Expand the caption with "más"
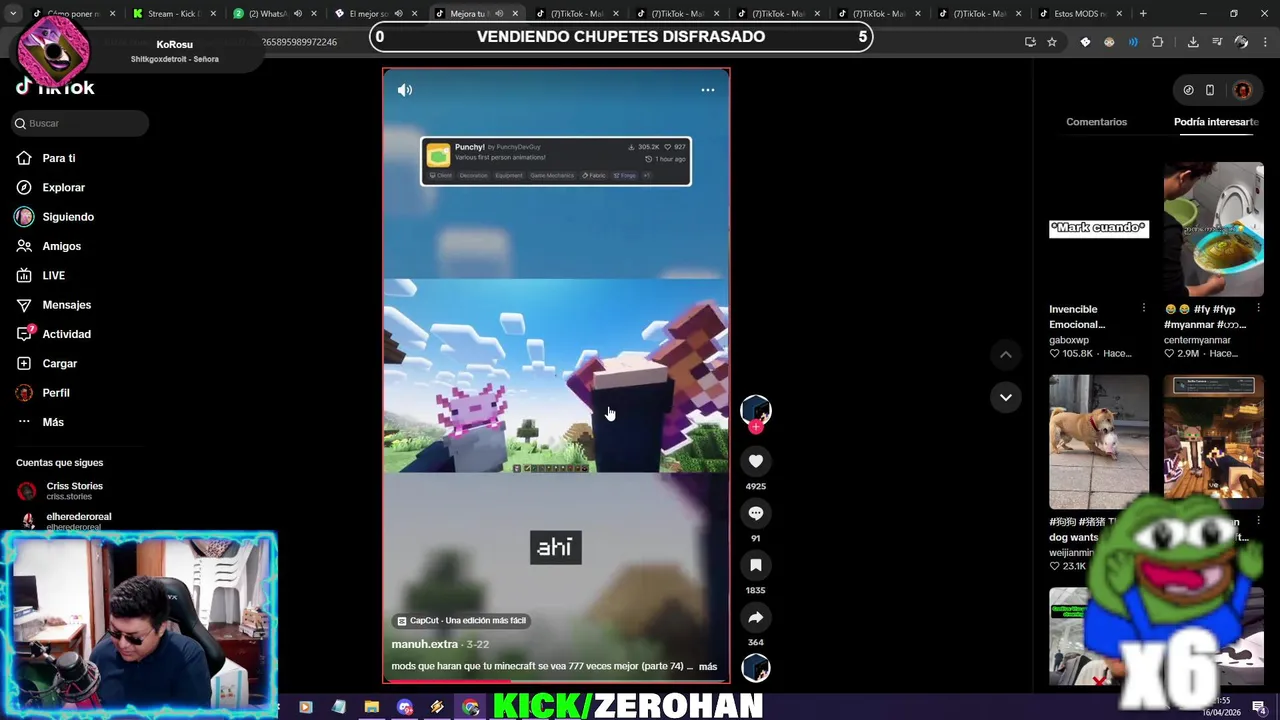The width and height of the screenshot is (1280, 720). pos(708,666)
